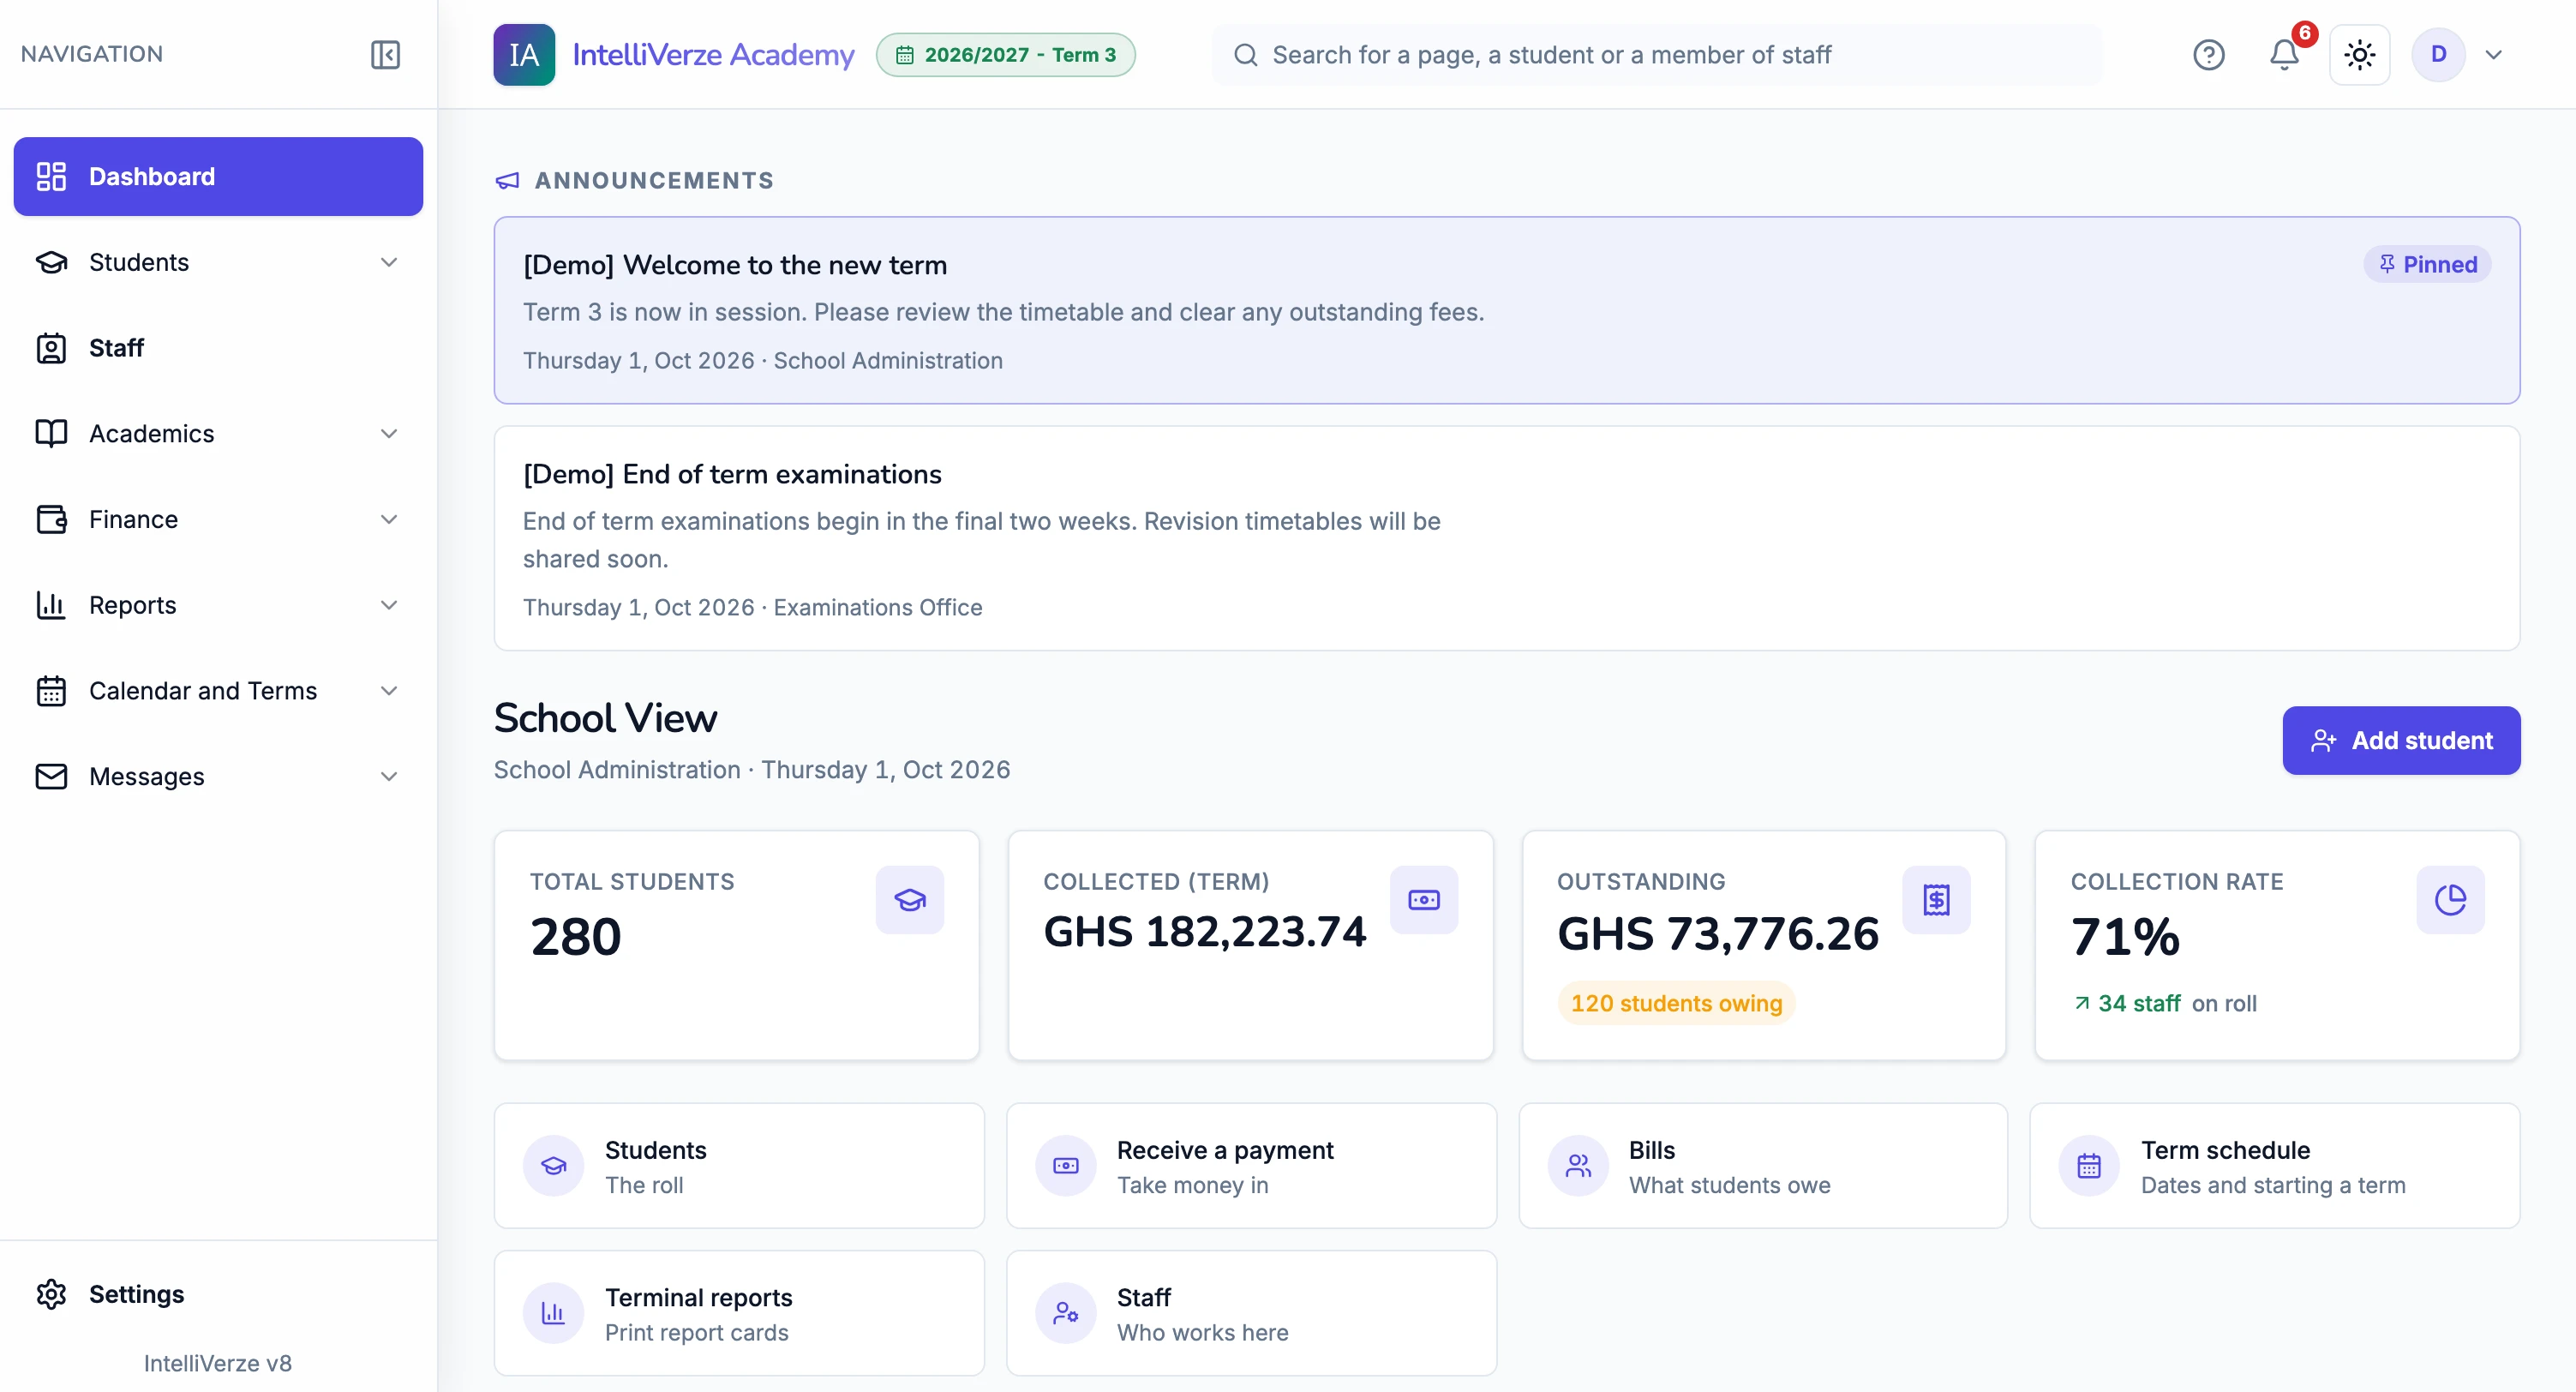The image size is (2576, 1392).
Task: Open Staff – Who works here card
Action: tap(1250, 1312)
